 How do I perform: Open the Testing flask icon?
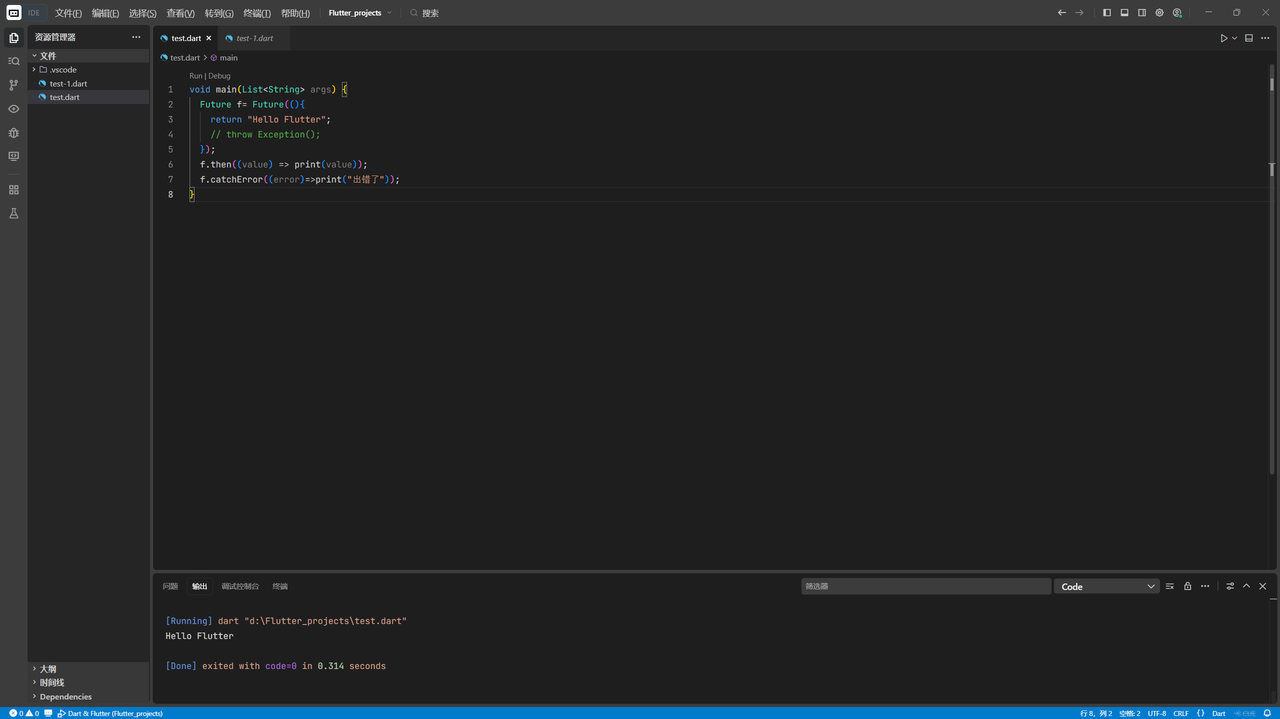point(13,214)
